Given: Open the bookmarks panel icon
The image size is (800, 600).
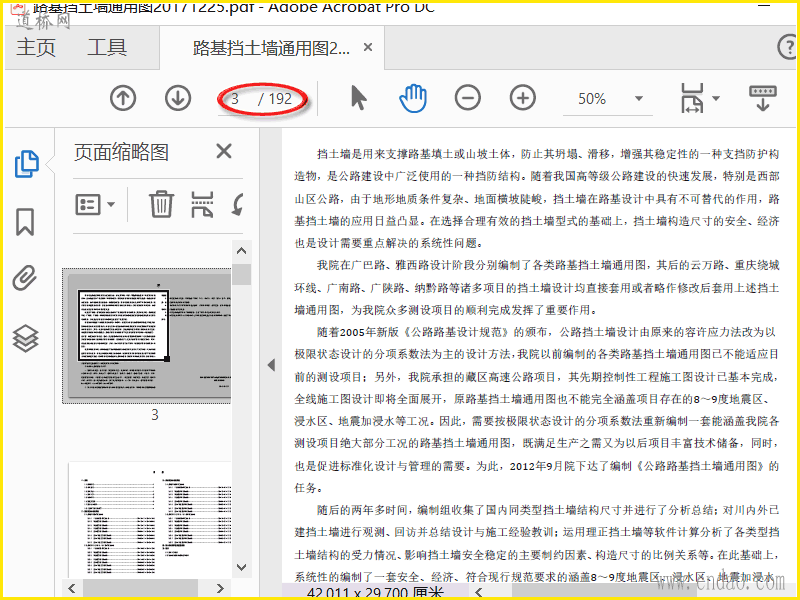Looking at the screenshot, I should tap(25, 221).
